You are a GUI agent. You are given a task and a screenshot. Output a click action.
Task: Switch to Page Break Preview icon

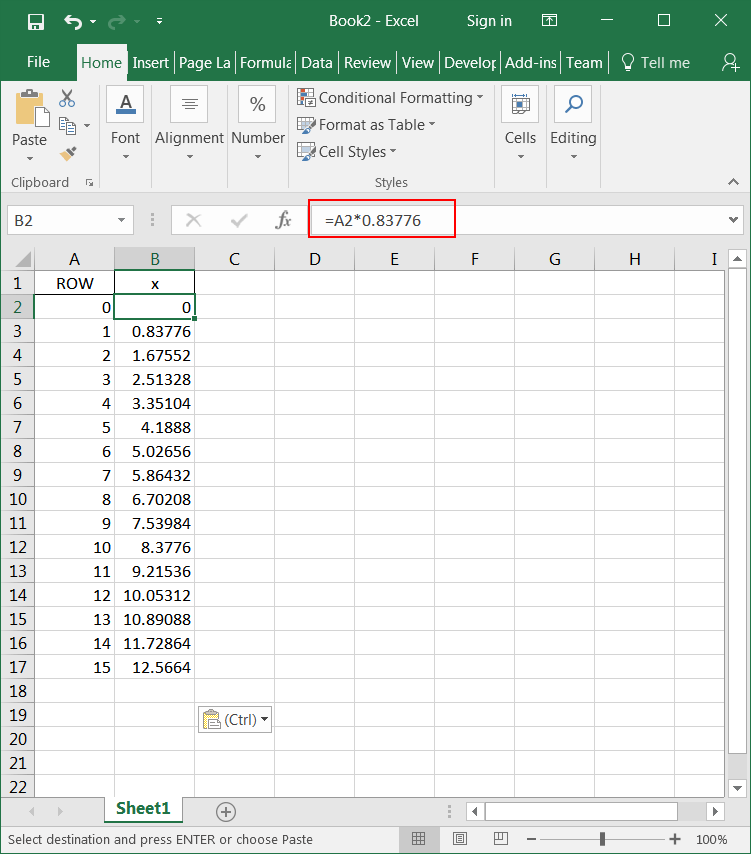(500, 839)
